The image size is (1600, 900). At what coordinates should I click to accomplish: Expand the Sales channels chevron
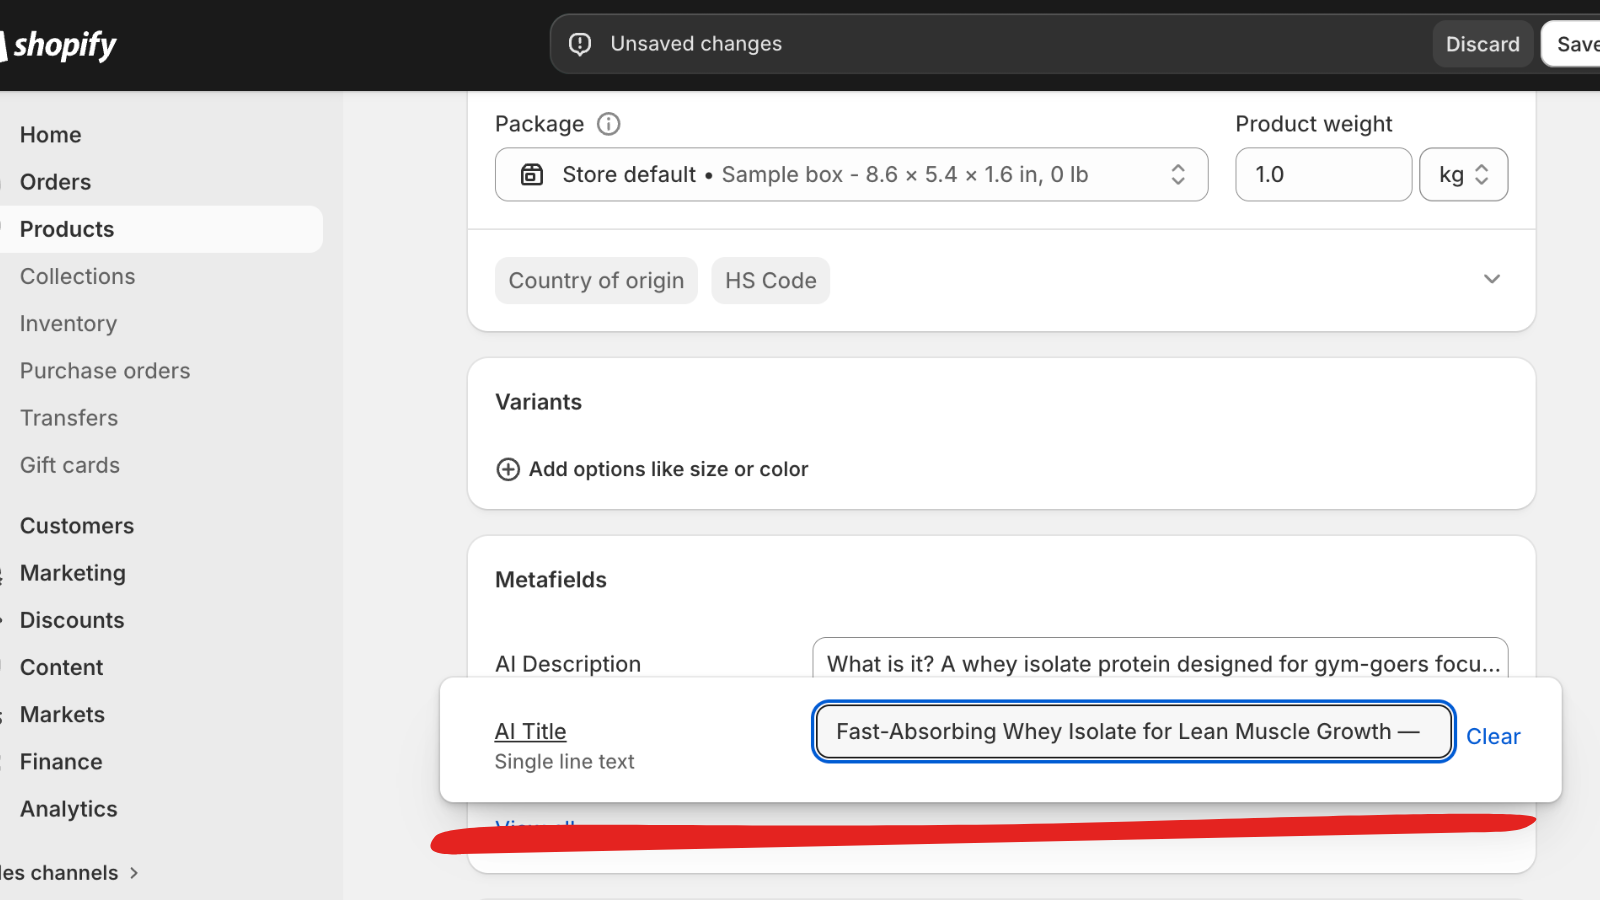click(134, 873)
